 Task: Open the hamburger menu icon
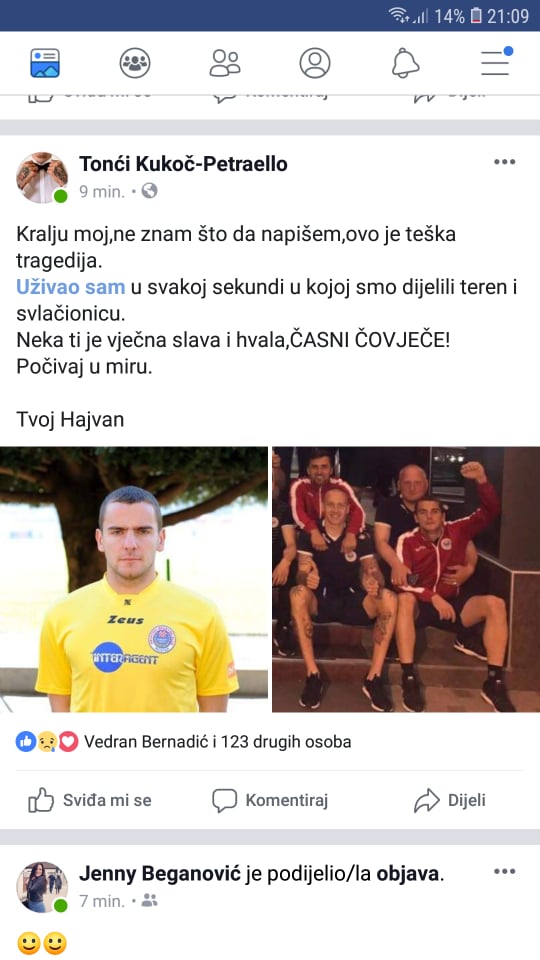496,62
